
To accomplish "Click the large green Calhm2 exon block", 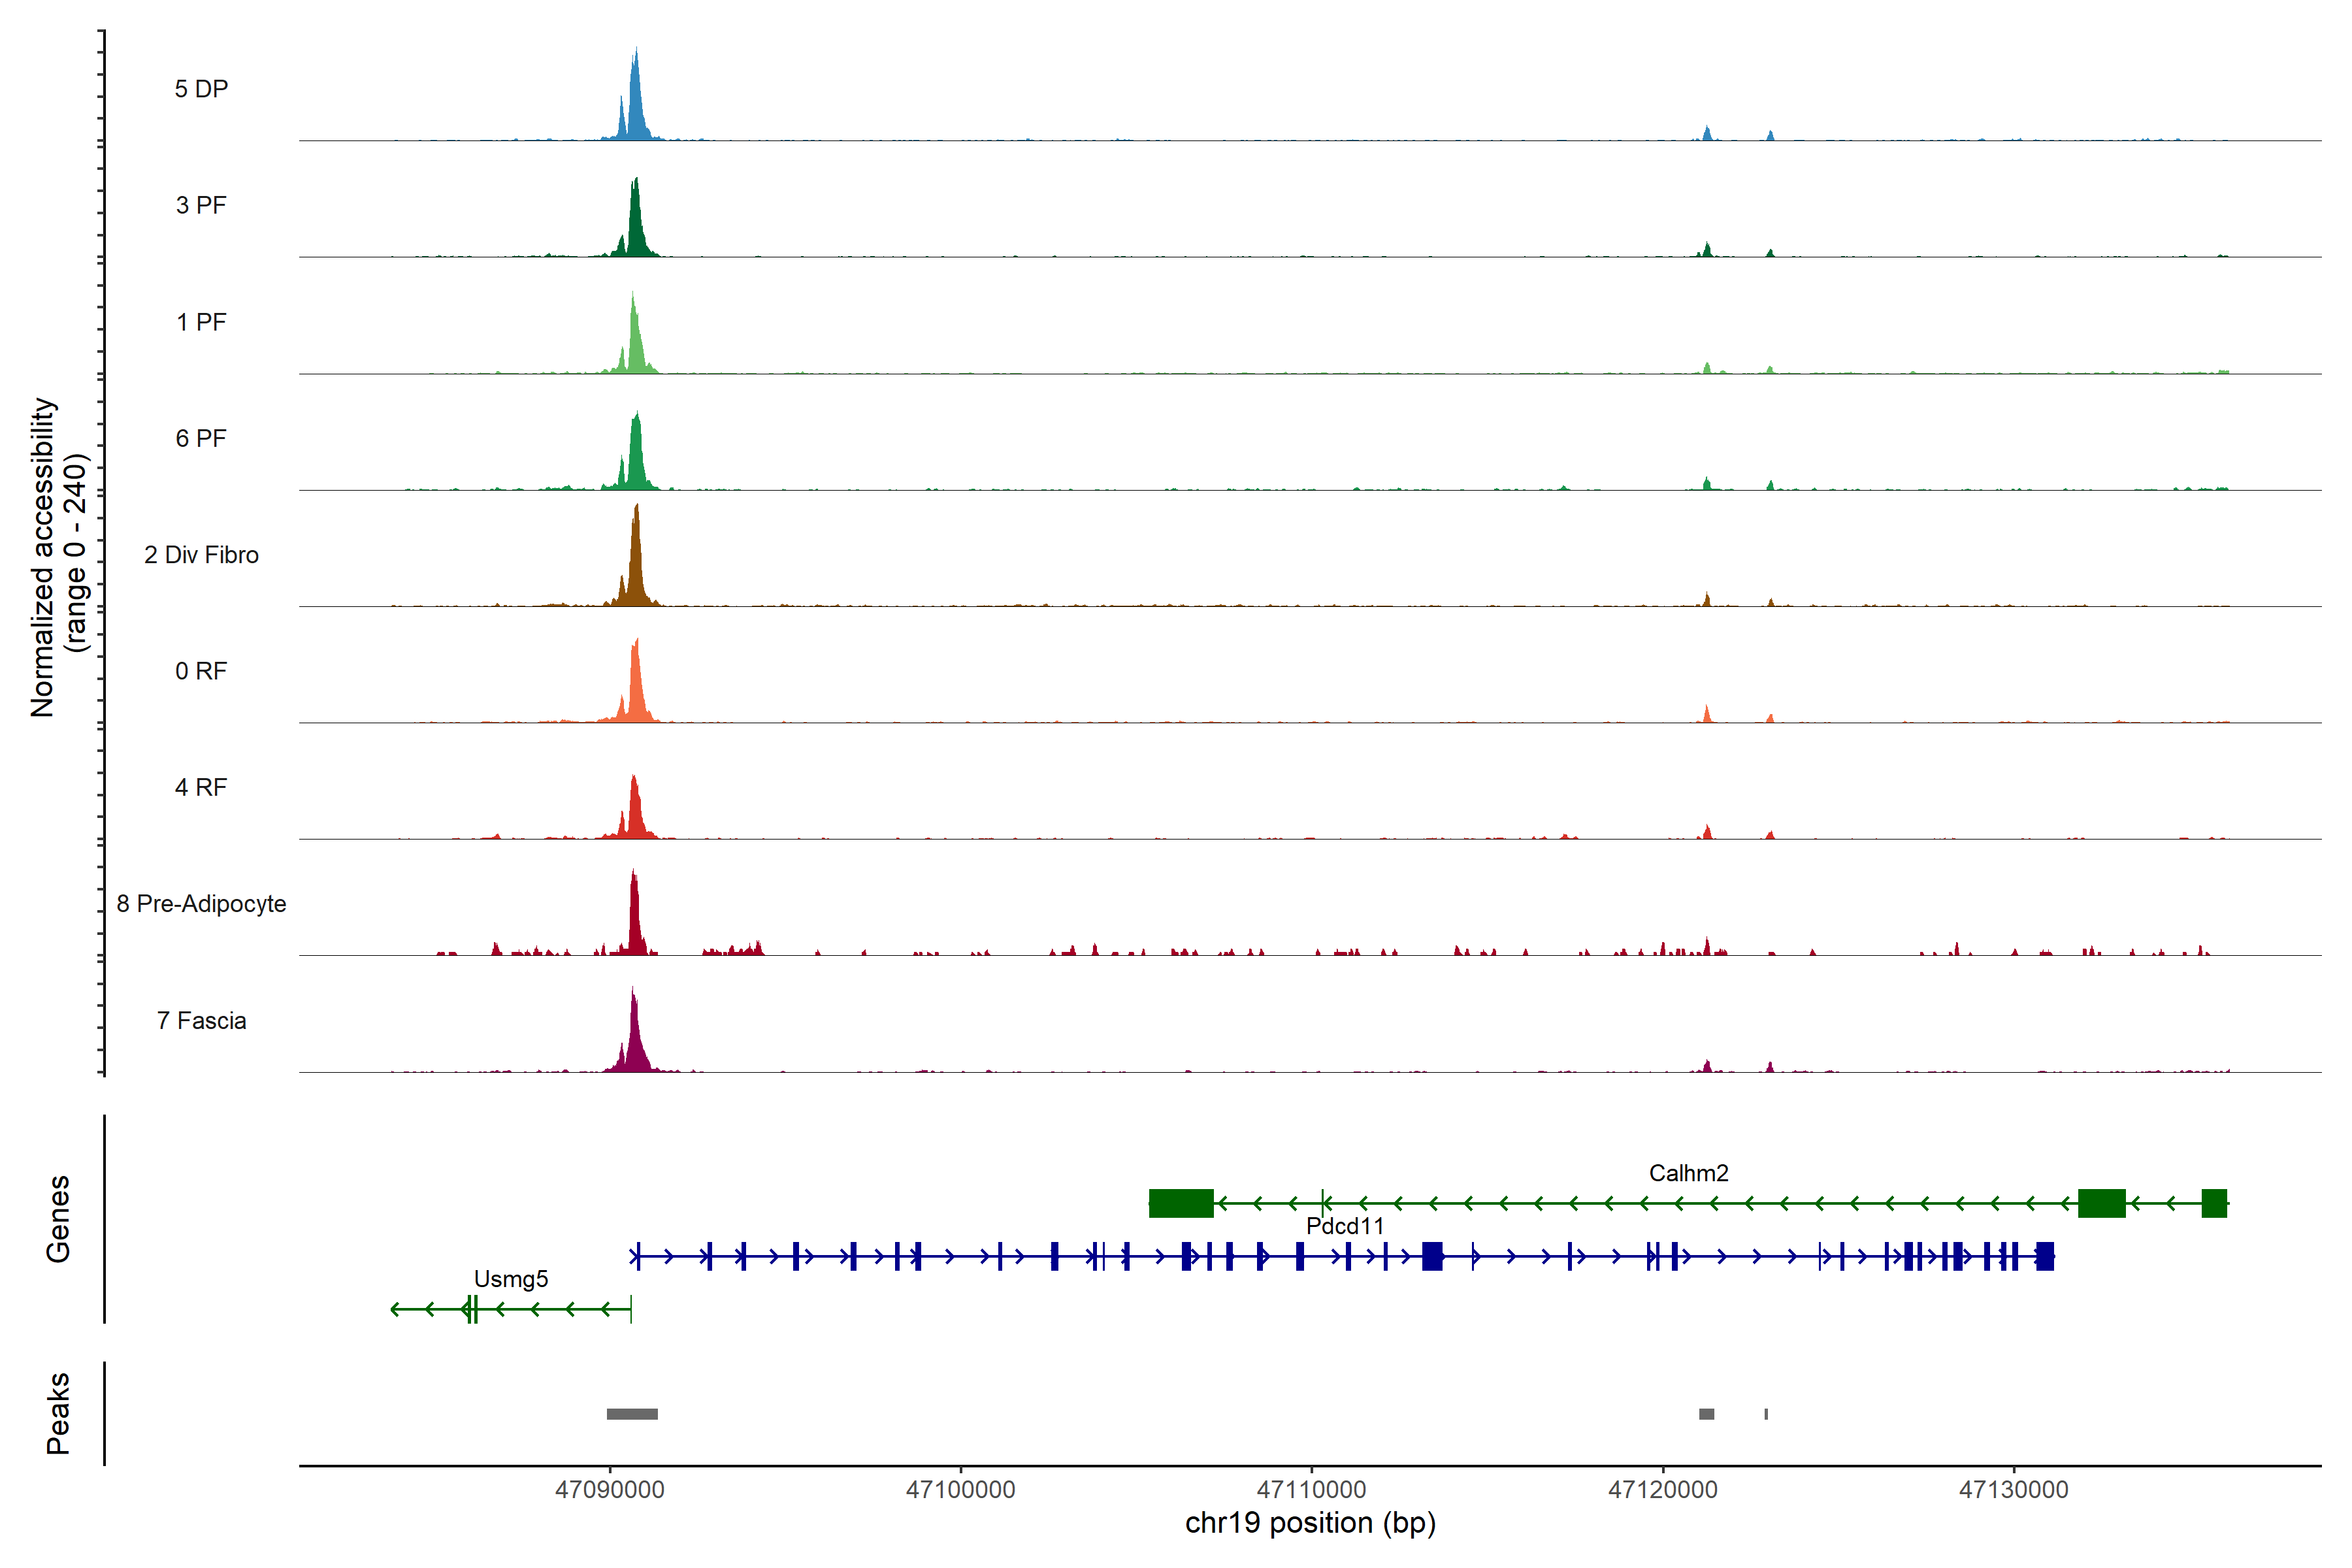I will click(1181, 1203).
